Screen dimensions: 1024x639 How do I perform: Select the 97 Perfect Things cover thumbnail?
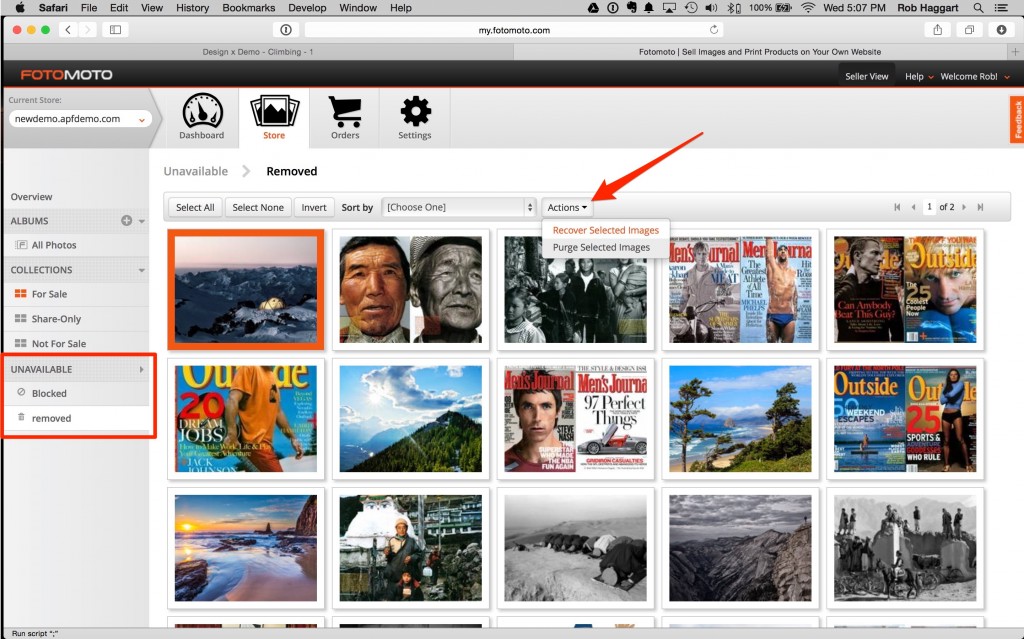575,418
